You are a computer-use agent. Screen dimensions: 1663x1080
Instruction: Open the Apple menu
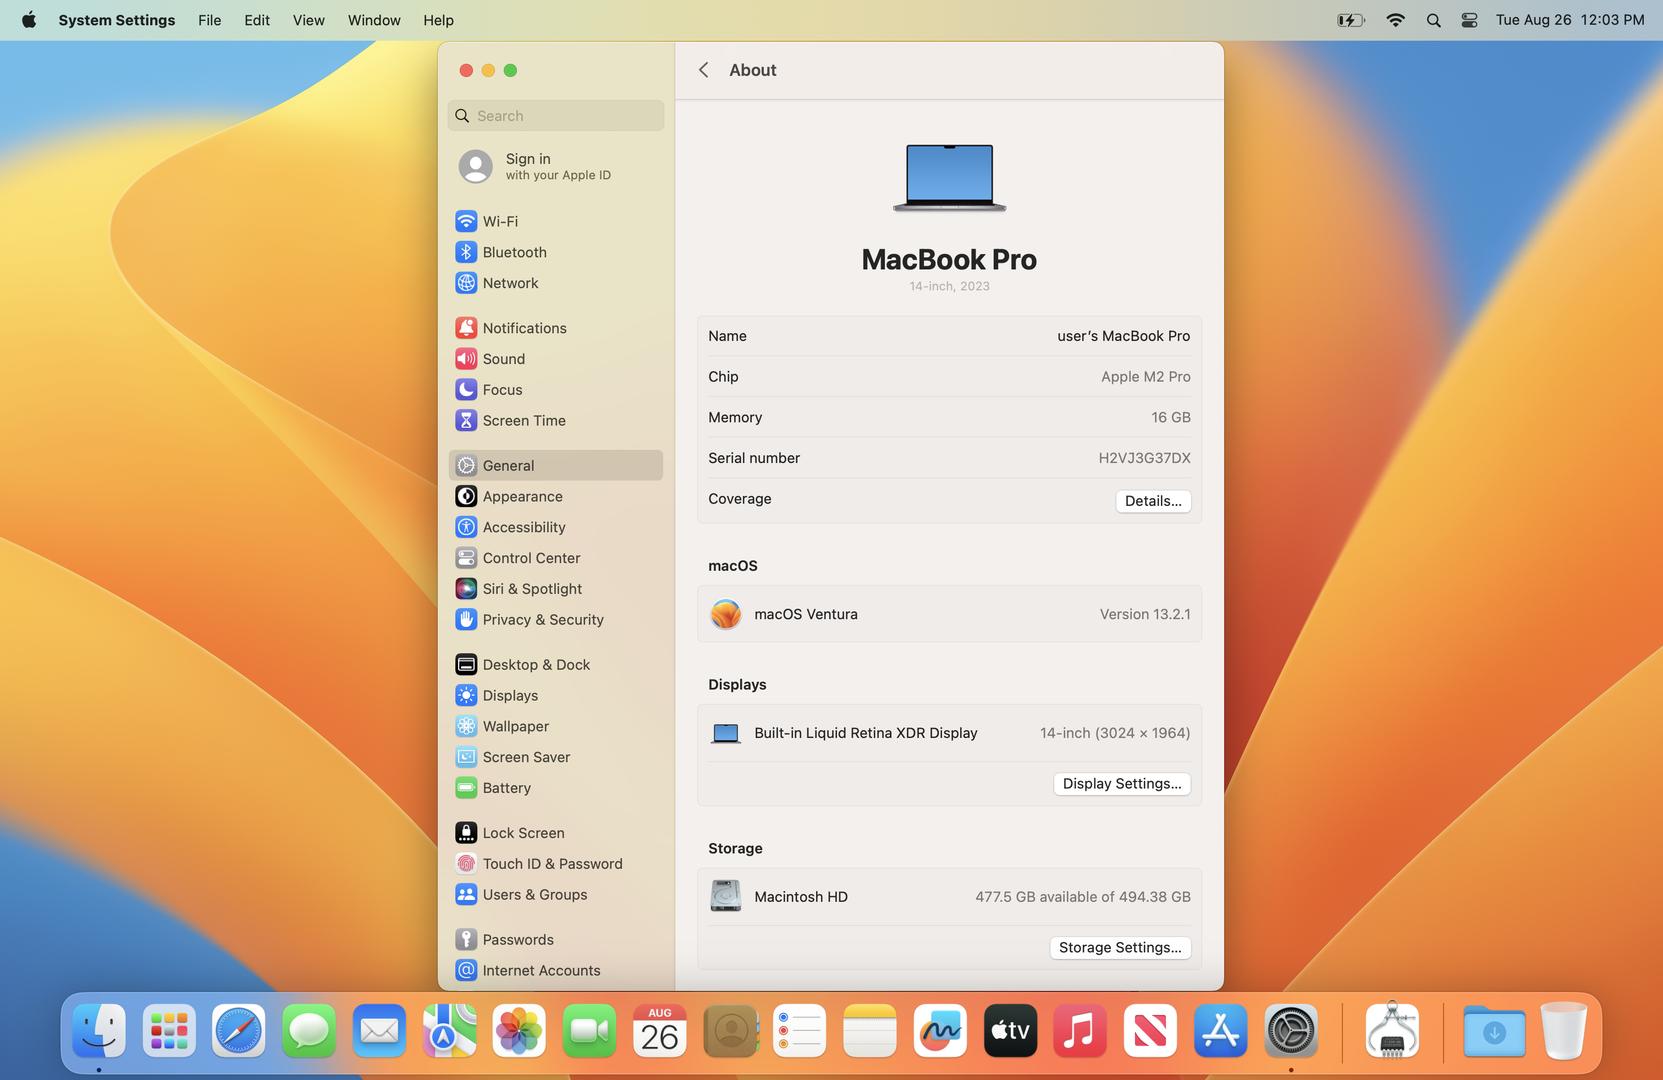pyautogui.click(x=29, y=20)
